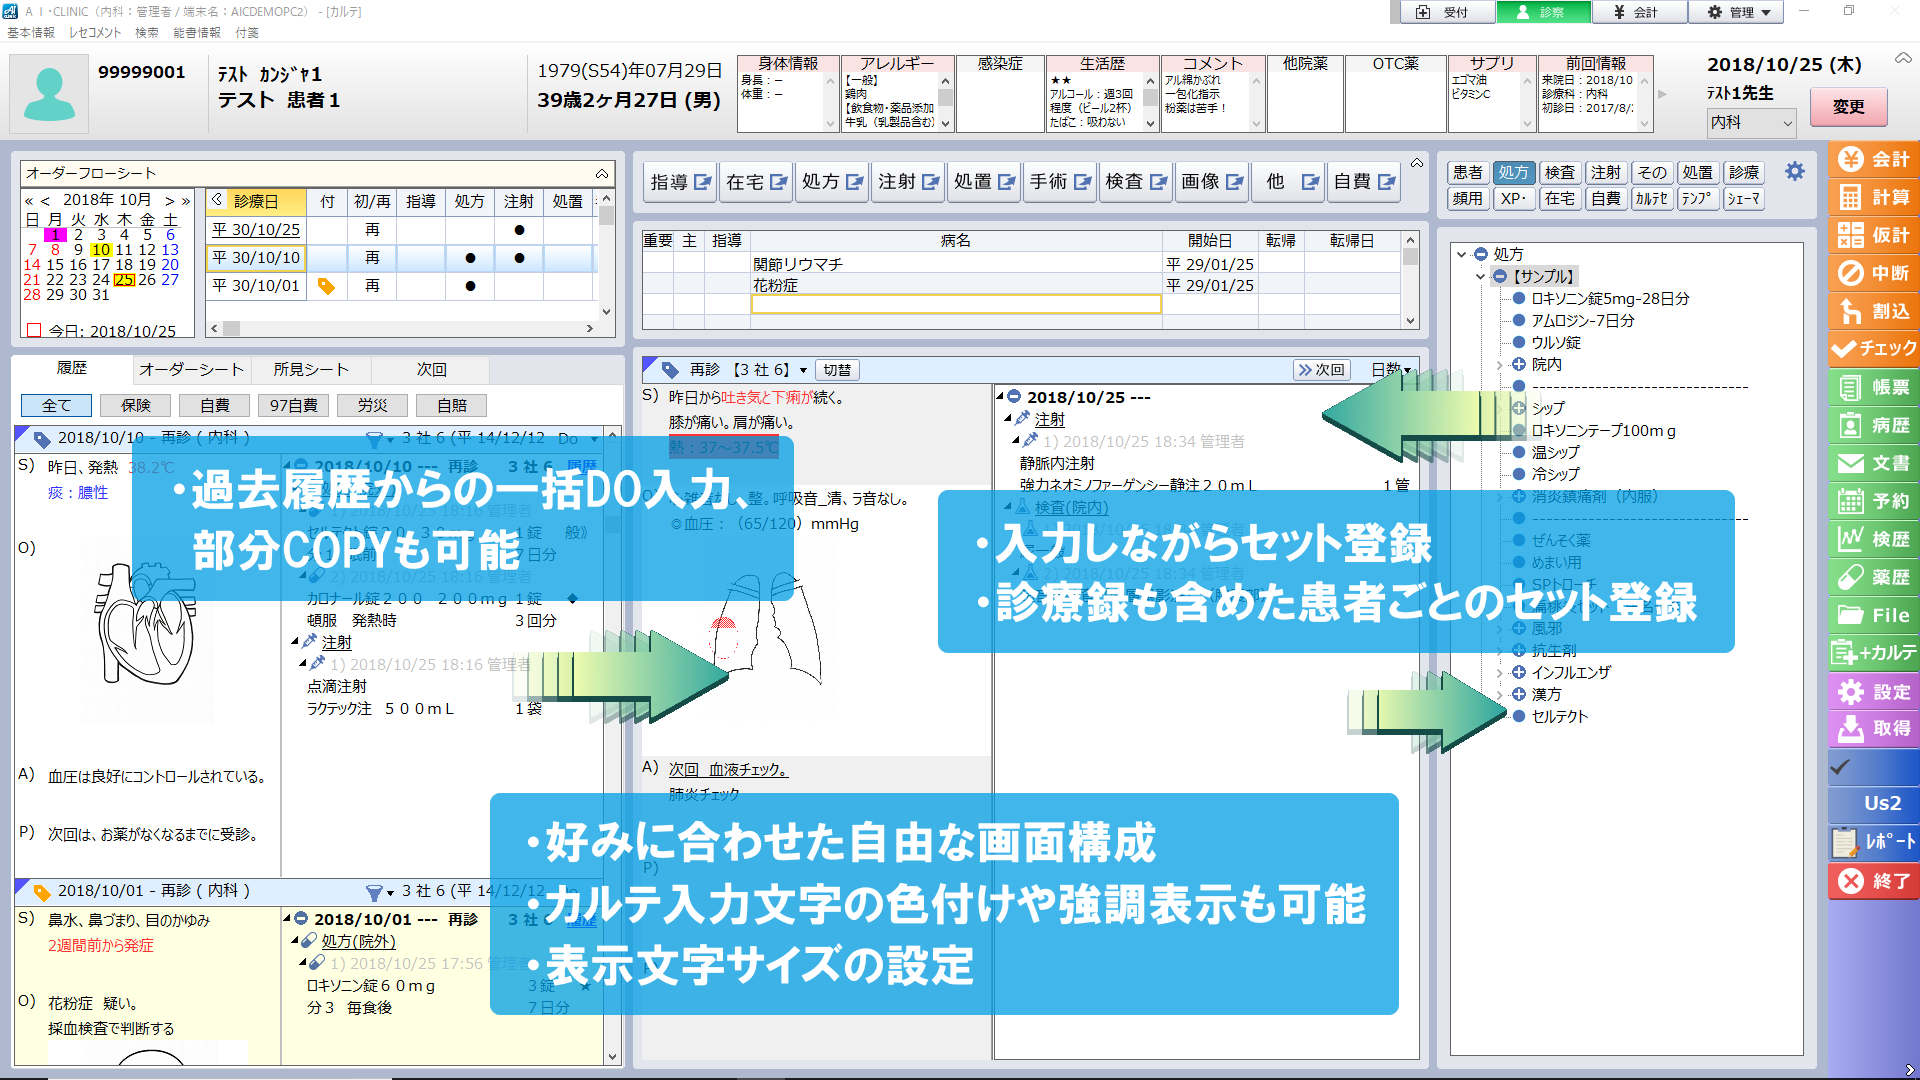
Task: Open 会計 (accounting) in the right sidebar
Action: click(x=1874, y=160)
